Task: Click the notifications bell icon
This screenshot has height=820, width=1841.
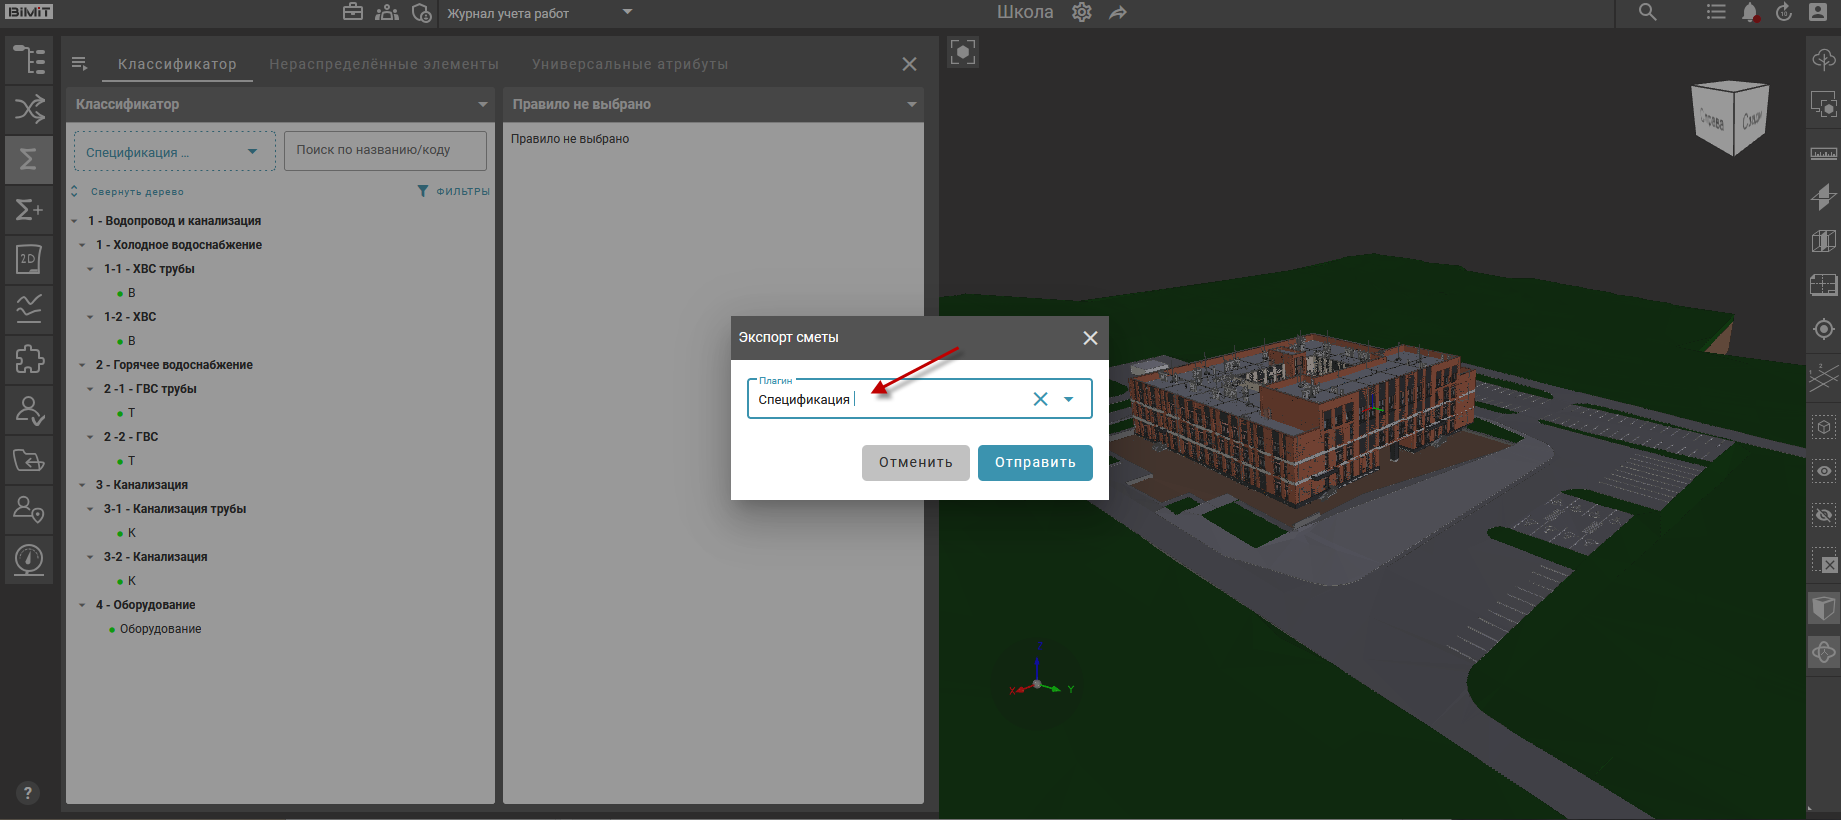Action: [x=1749, y=13]
